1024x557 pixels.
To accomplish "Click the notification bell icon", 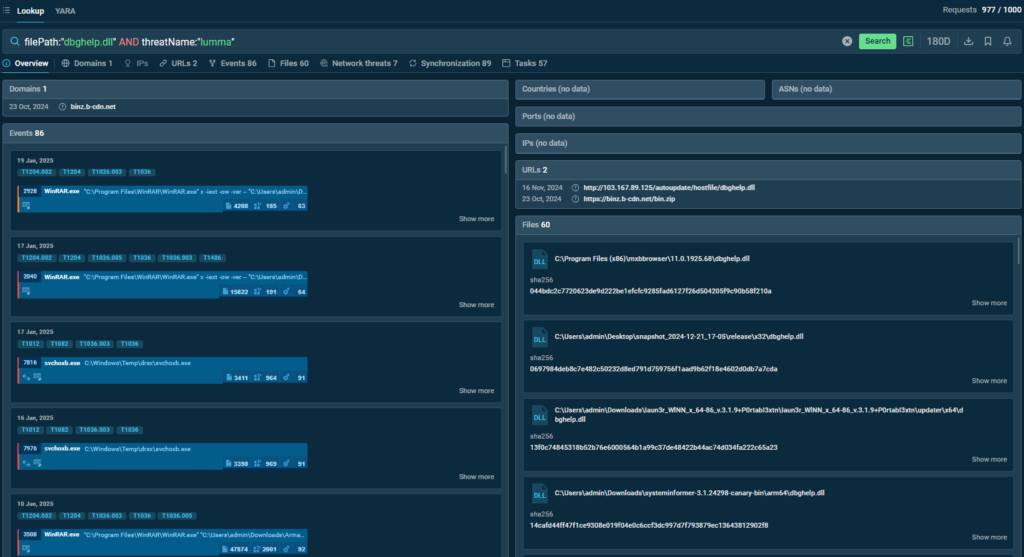I will 1007,41.
